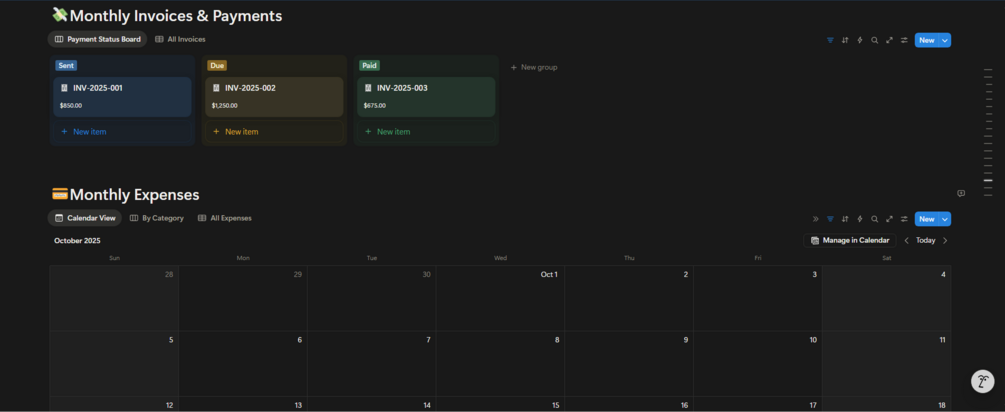Click the yellow Due status tag
The height and width of the screenshot is (412, 1005).
(x=217, y=65)
